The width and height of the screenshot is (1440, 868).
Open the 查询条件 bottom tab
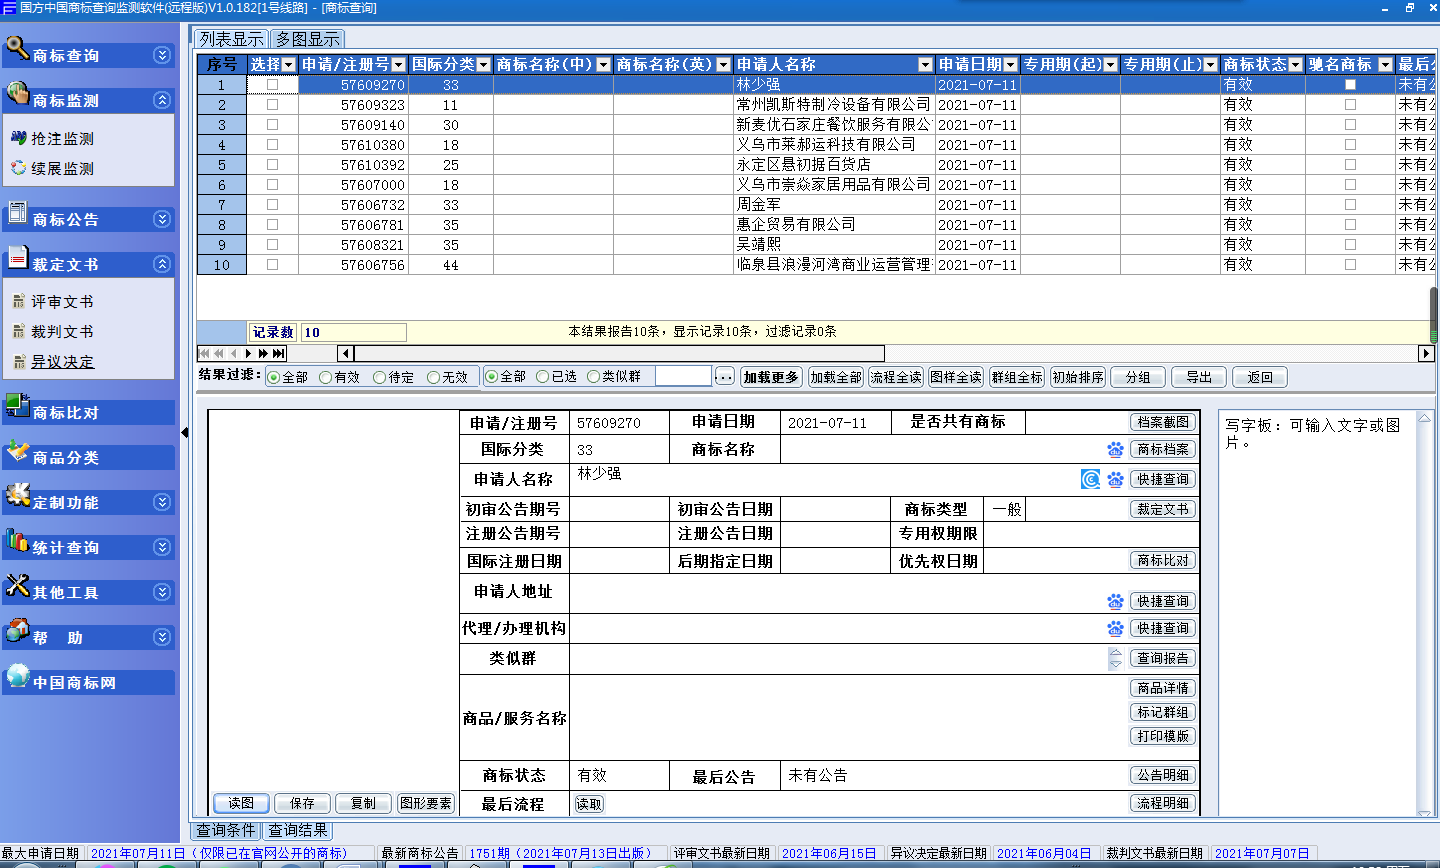[226, 830]
